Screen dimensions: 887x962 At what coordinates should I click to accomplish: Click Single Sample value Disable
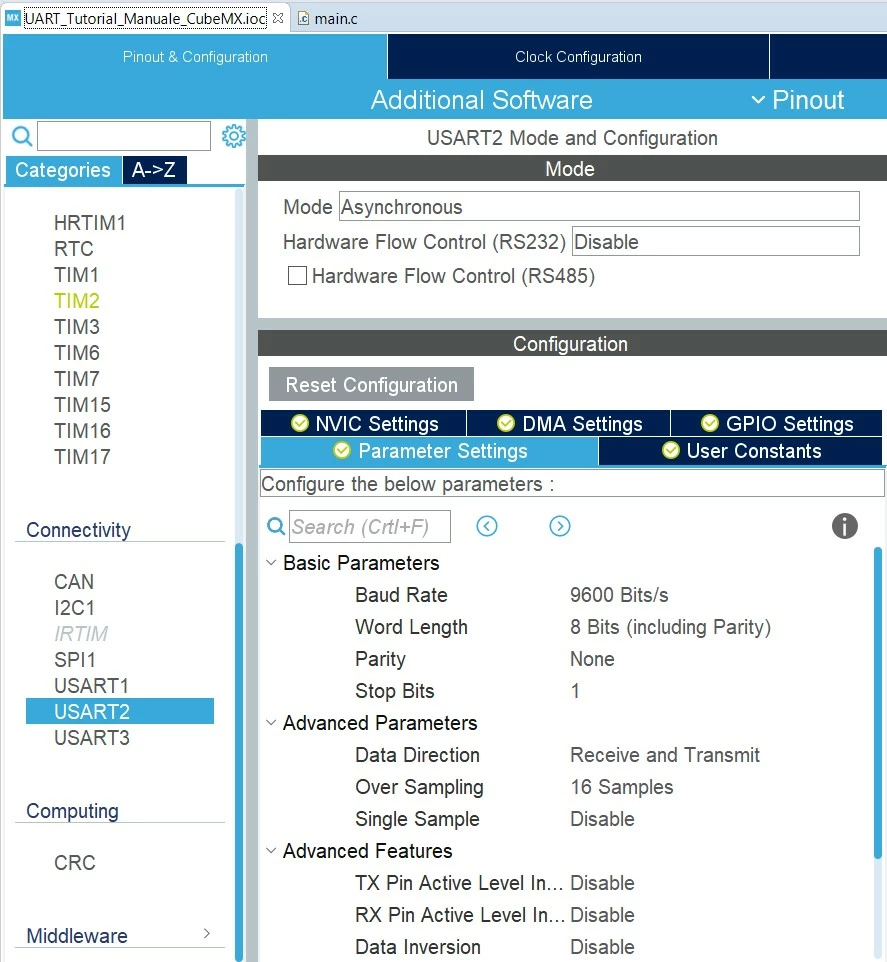[x=602, y=818]
